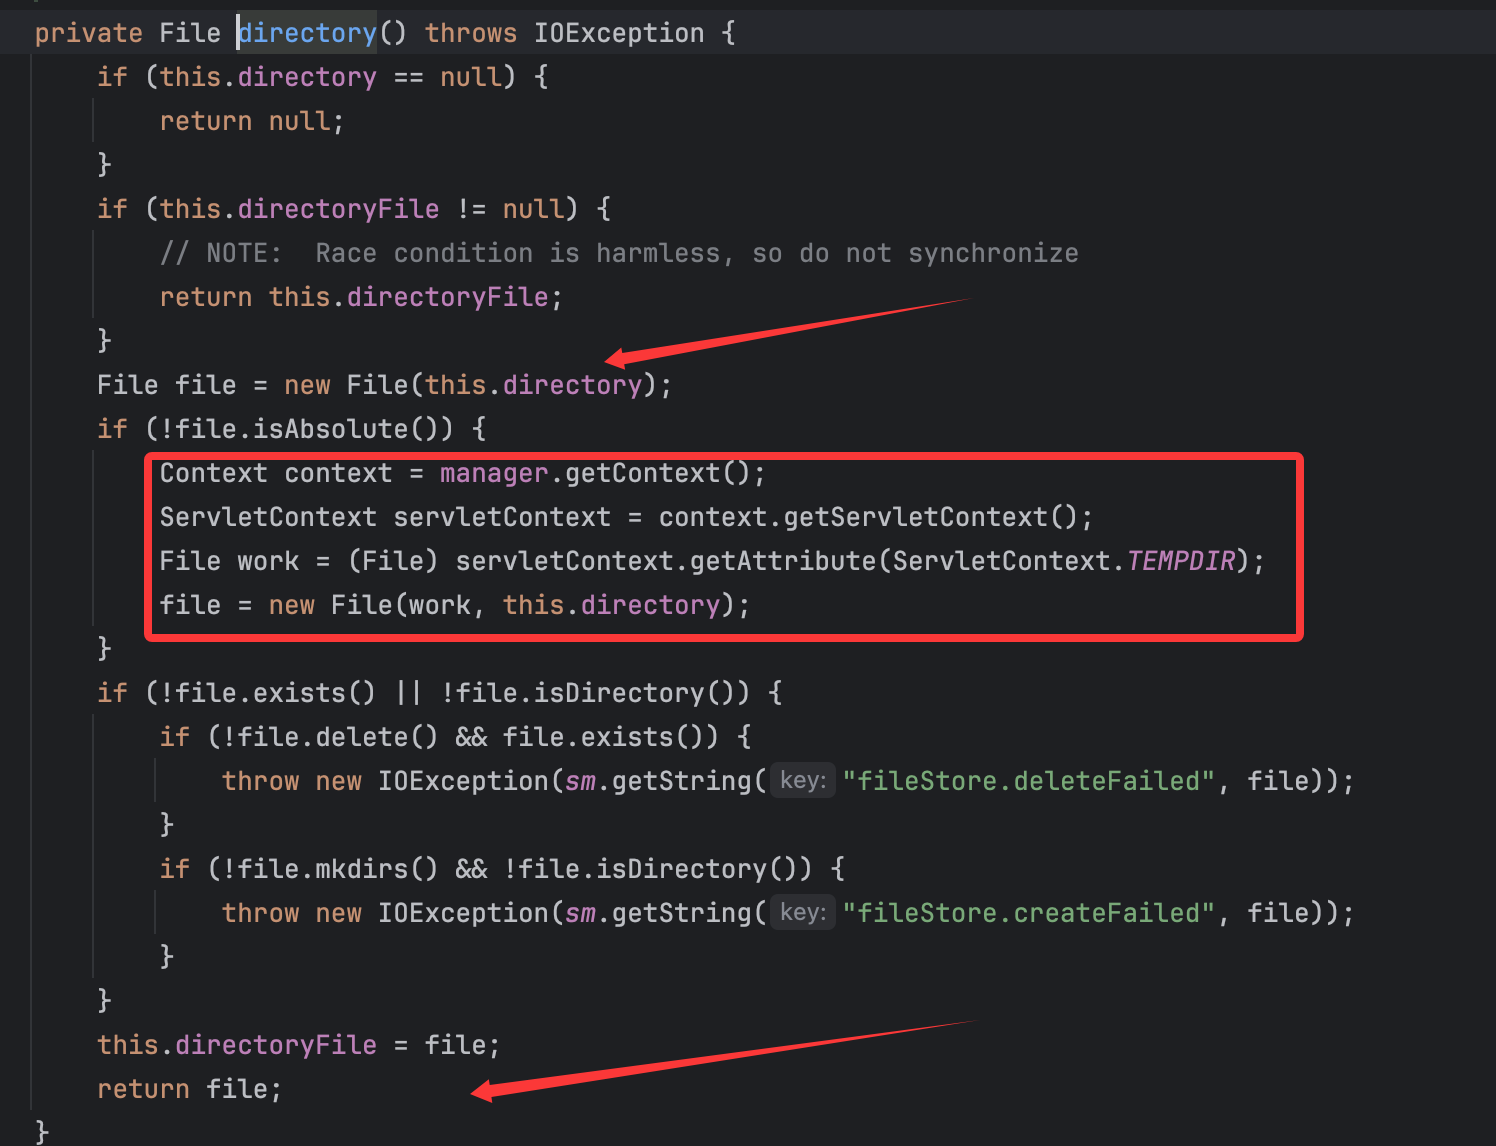Image resolution: width=1496 pixels, height=1146 pixels.
Task: Click the TEMPDIR constant
Action: (1180, 561)
